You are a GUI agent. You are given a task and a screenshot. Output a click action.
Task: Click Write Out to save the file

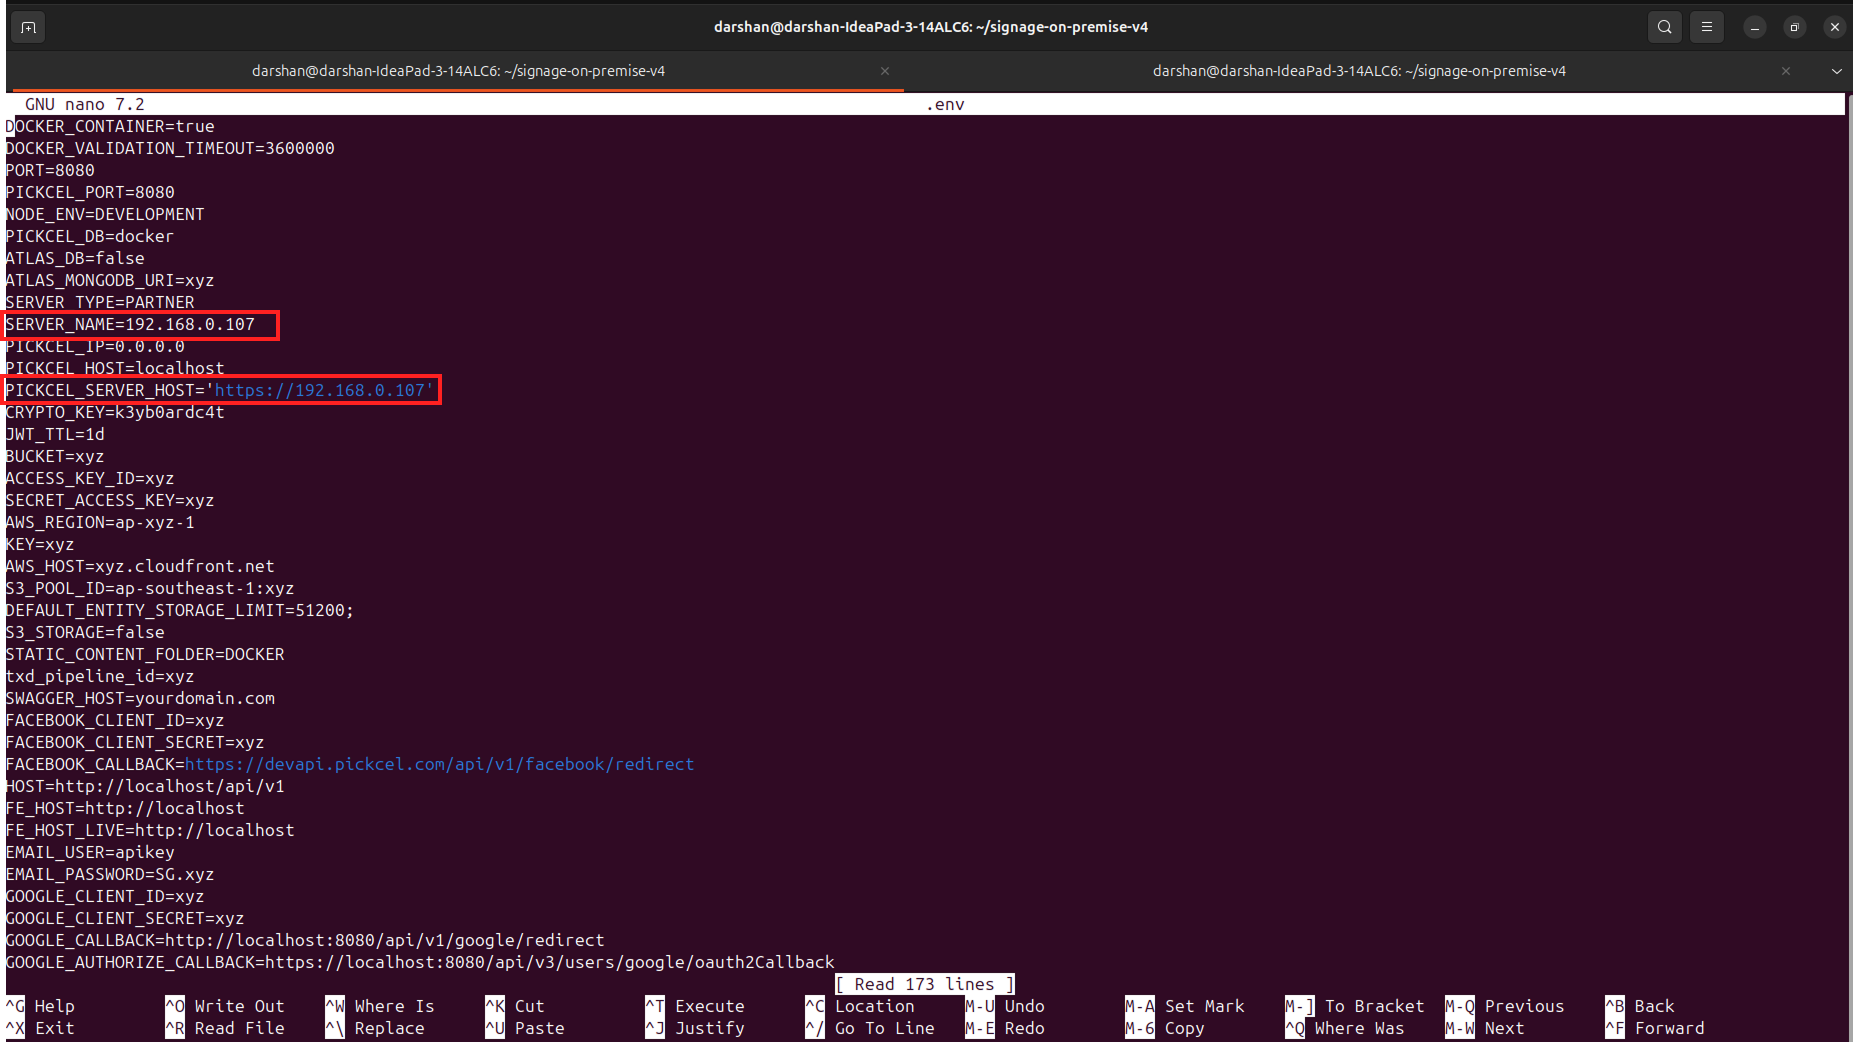(239, 1006)
